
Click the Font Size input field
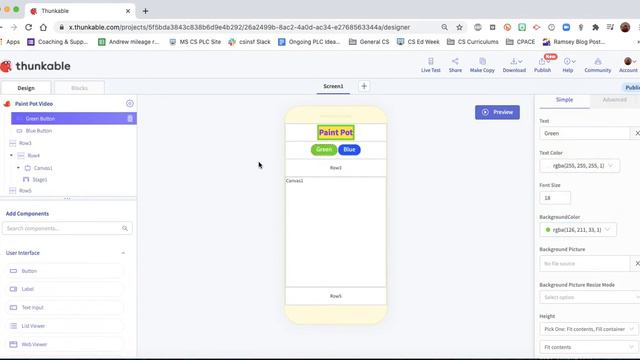[x=555, y=198]
